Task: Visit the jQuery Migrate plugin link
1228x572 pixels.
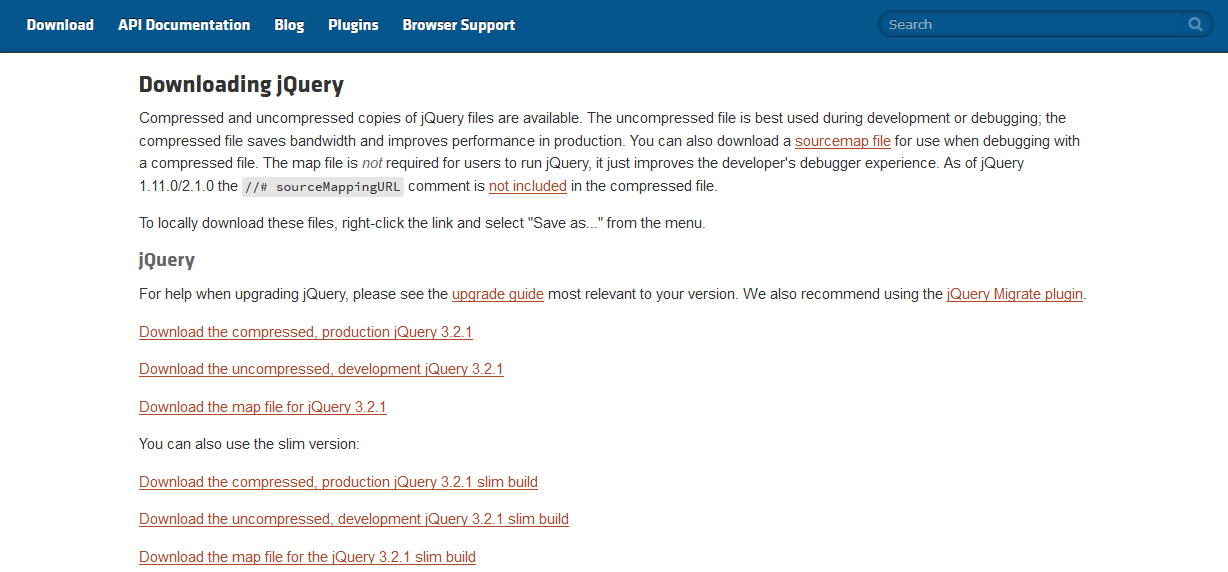Action: [x=1015, y=294]
